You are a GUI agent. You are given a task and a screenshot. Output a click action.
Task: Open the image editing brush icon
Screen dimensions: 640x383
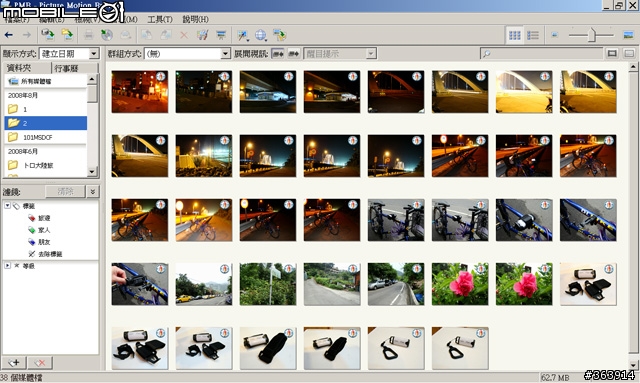tap(202, 35)
